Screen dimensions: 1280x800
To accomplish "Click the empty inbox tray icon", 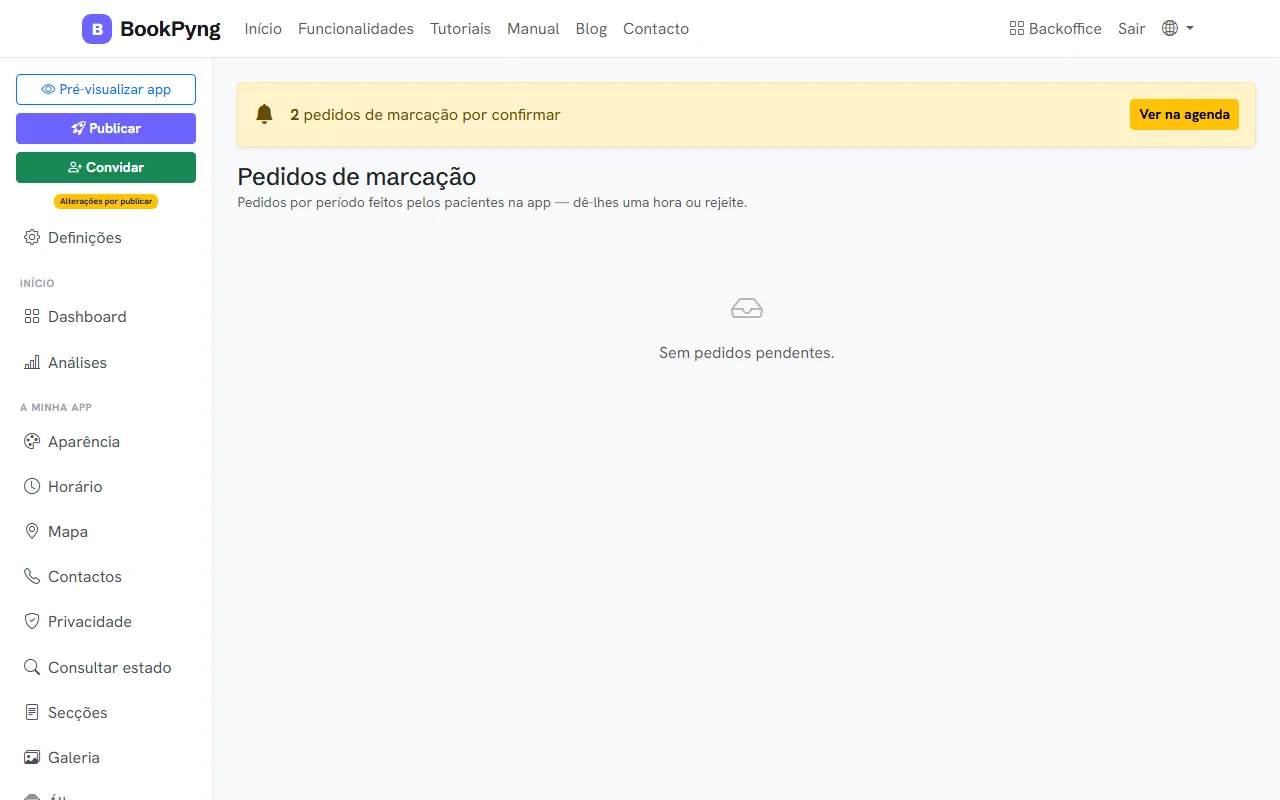I will 747,308.
